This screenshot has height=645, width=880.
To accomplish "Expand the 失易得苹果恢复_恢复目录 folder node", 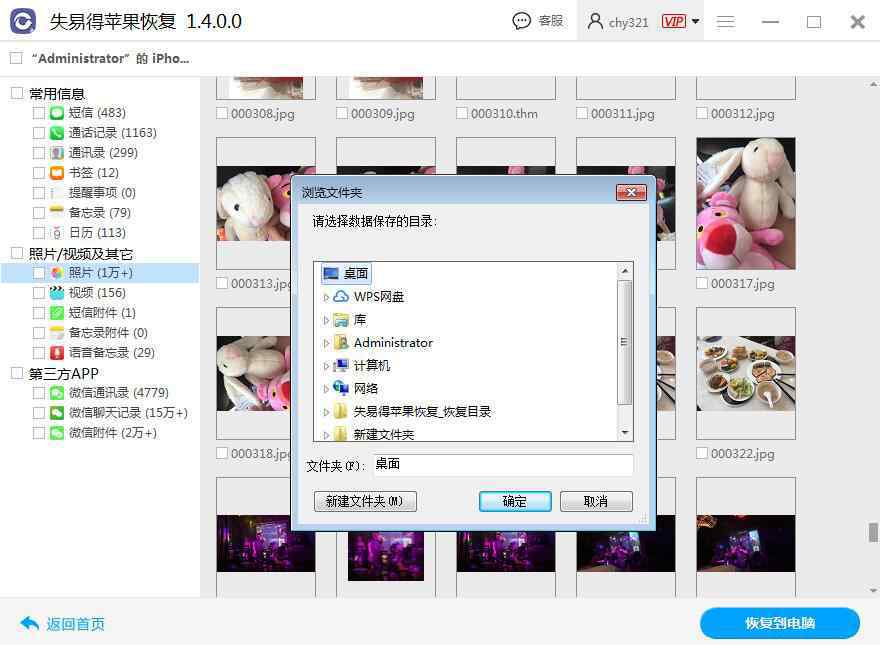I will [x=326, y=412].
